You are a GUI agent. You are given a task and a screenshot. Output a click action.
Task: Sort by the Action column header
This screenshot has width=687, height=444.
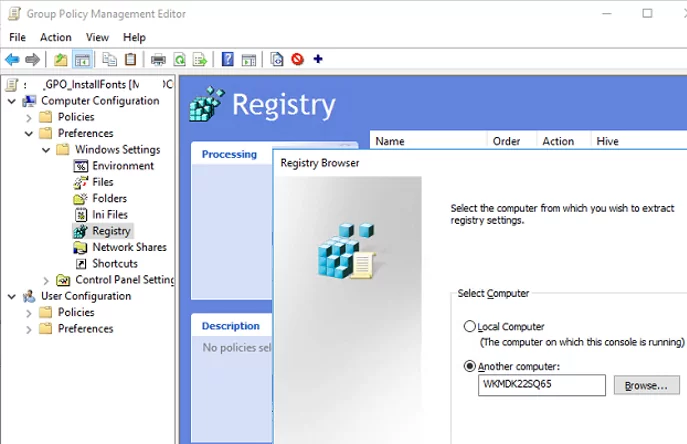tap(563, 141)
